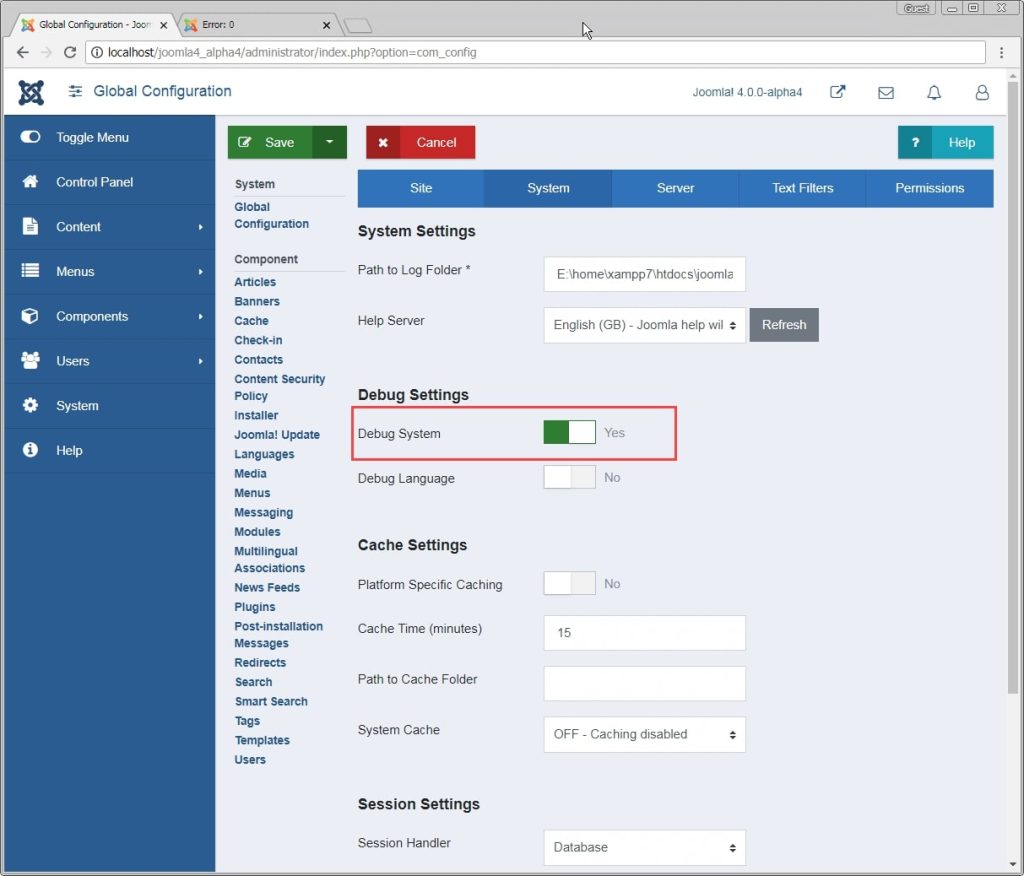Click Path to Log Folder field
1024x876 pixels.
coord(644,274)
